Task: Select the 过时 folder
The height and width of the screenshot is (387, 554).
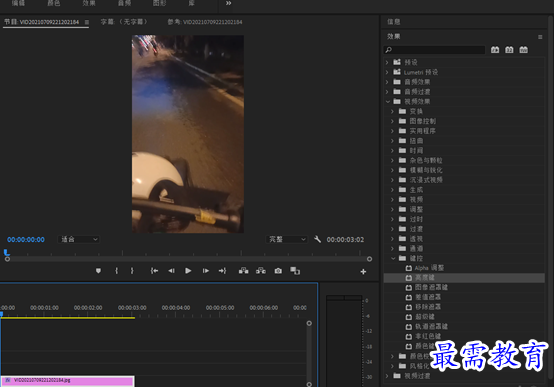Action: (416, 219)
